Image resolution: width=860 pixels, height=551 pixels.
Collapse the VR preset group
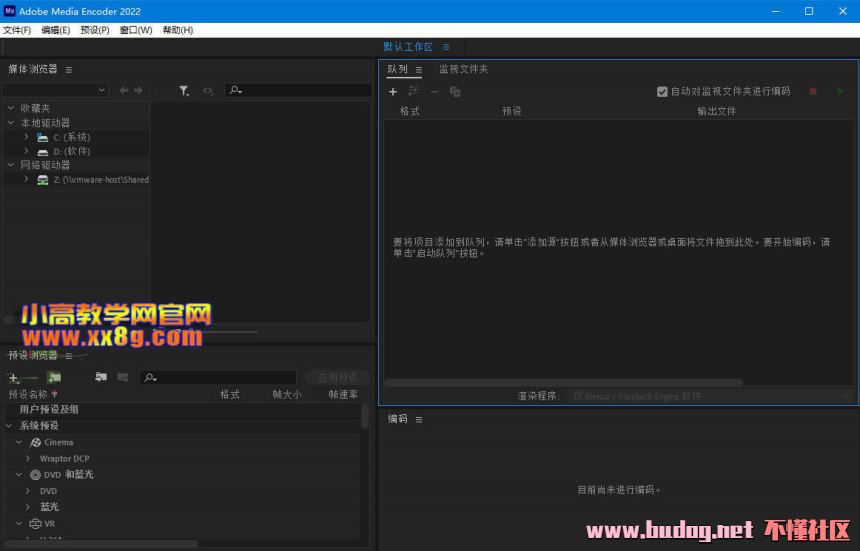[x=19, y=524]
